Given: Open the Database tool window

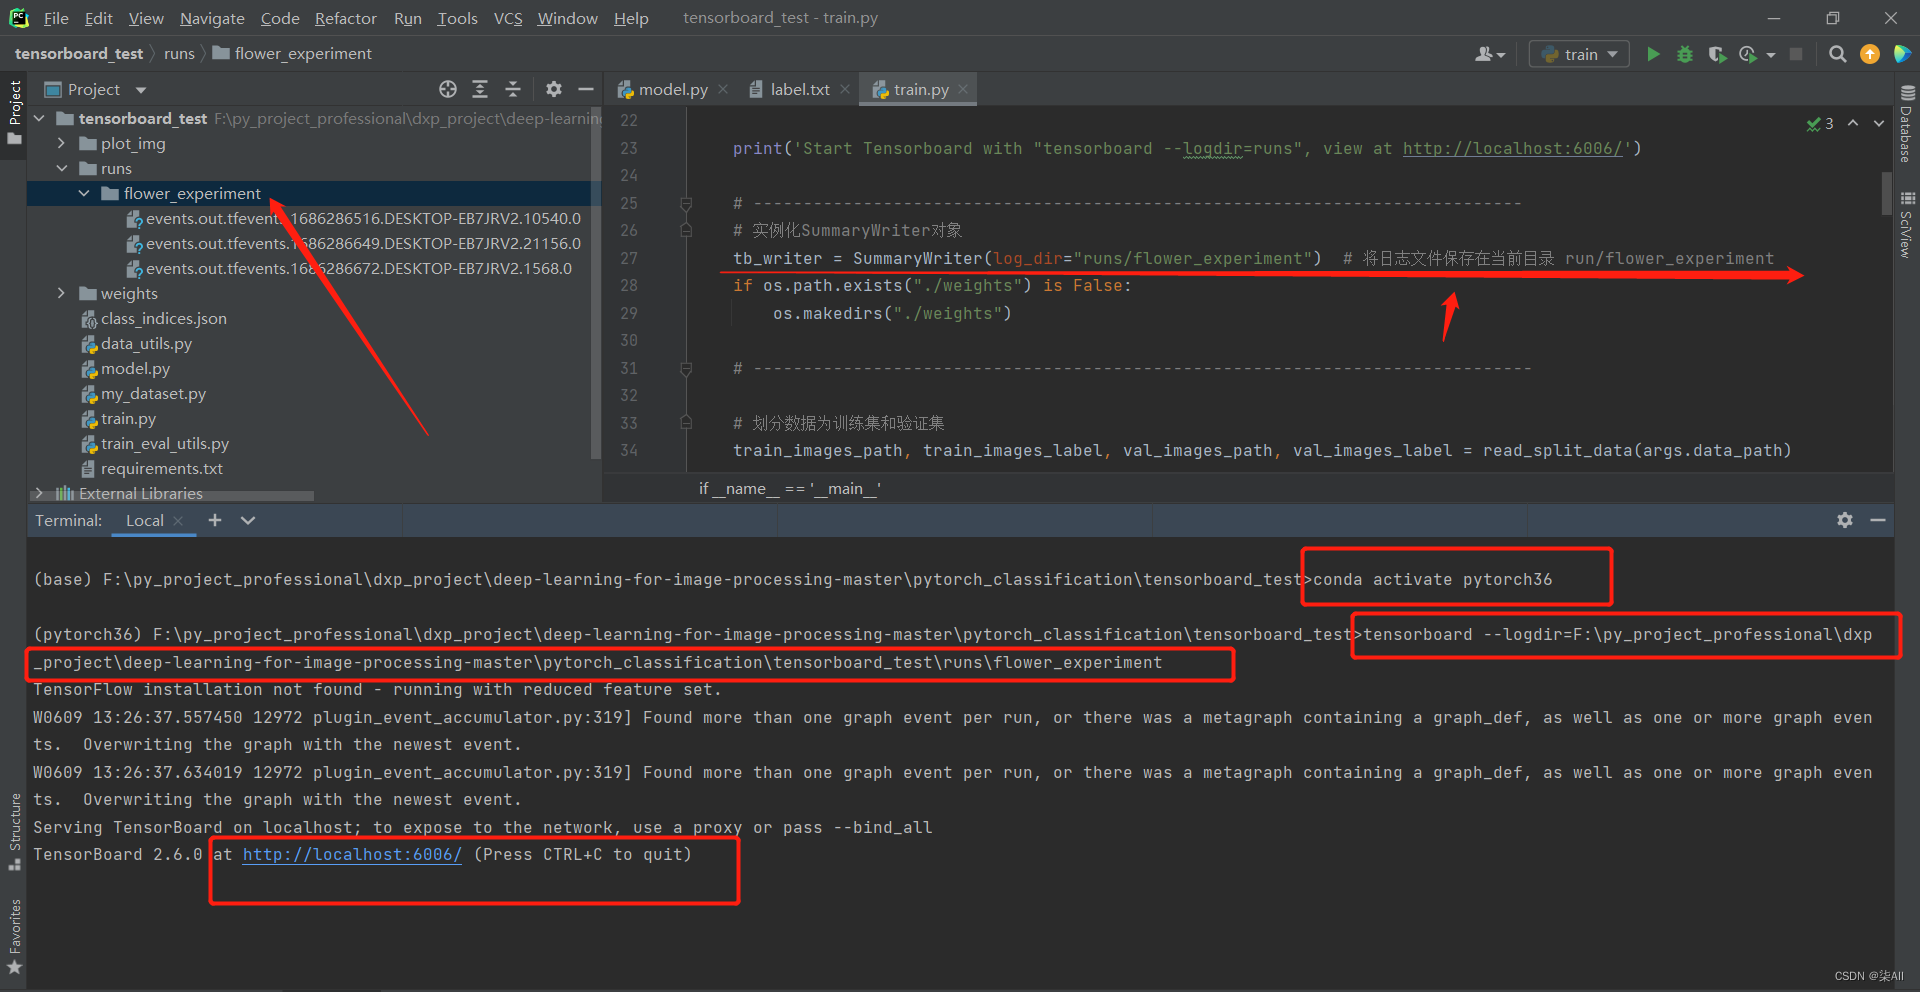Looking at the screenshot, I should click(x=1907, y=123).
